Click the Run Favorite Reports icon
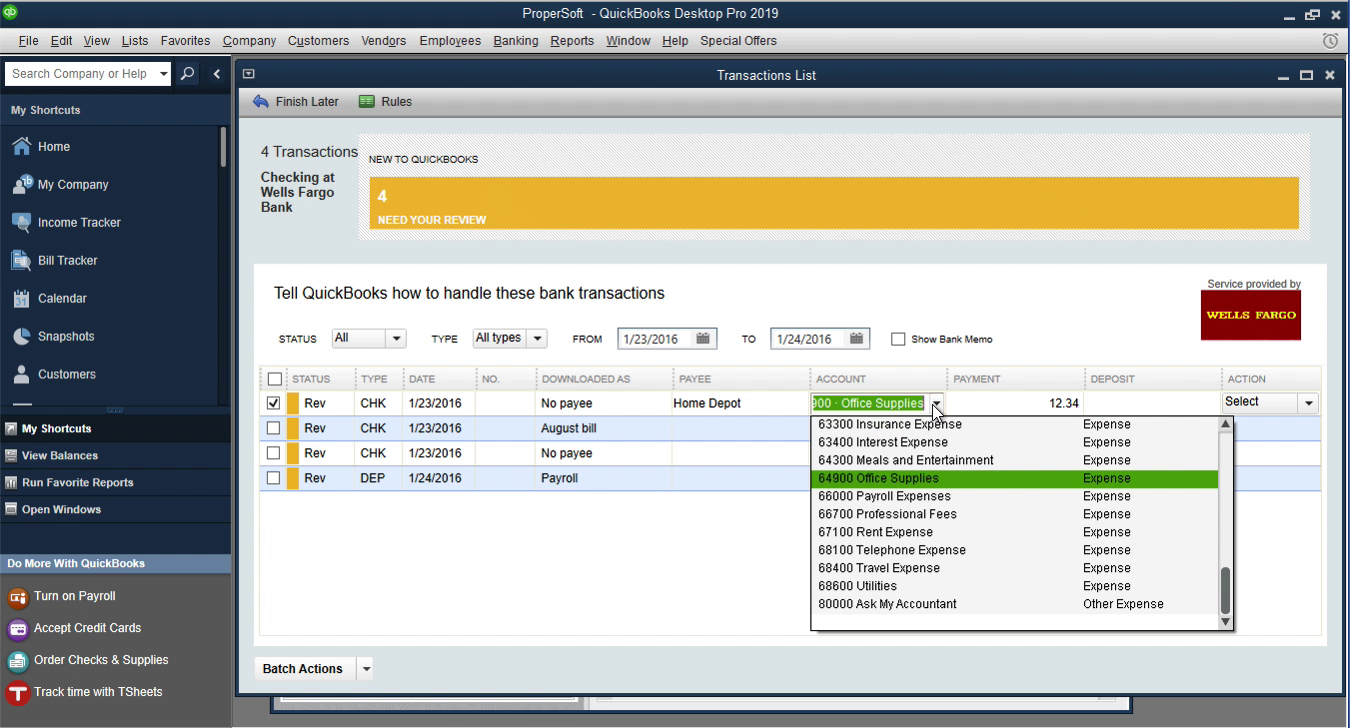Image resolution: width=1350 pixels, height=728 pixels. pos(11,482)
